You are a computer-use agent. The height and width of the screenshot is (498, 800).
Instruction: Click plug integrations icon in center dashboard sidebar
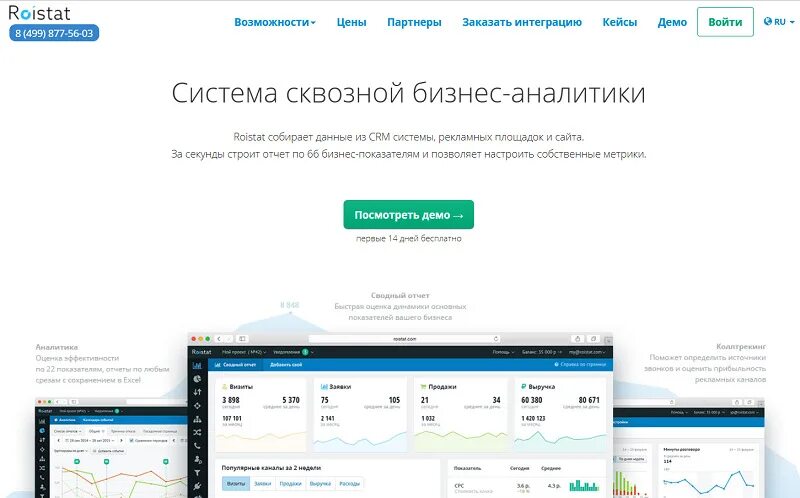click(197, 486)
